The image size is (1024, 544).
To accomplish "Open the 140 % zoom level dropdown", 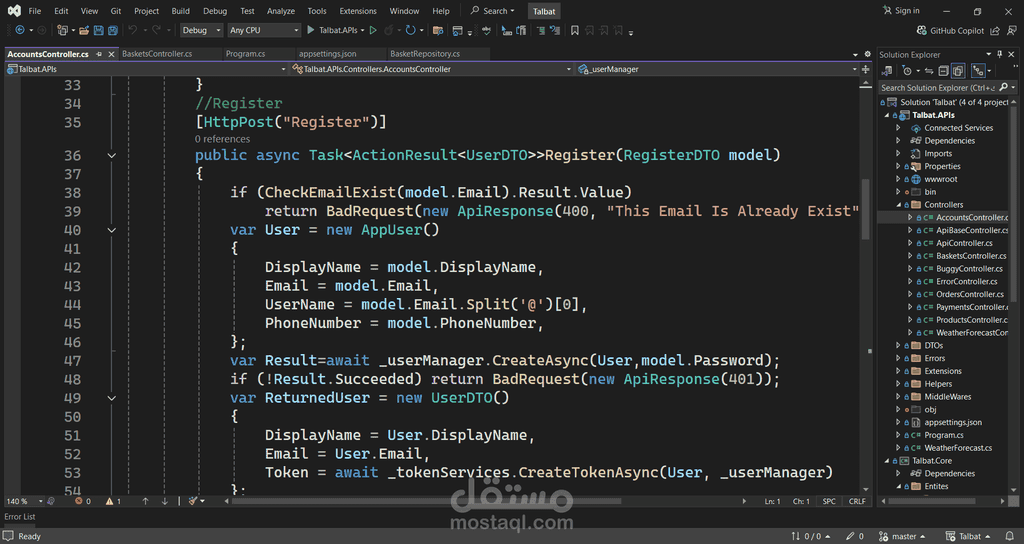I will pyautogui.click(x=24, y=502).
